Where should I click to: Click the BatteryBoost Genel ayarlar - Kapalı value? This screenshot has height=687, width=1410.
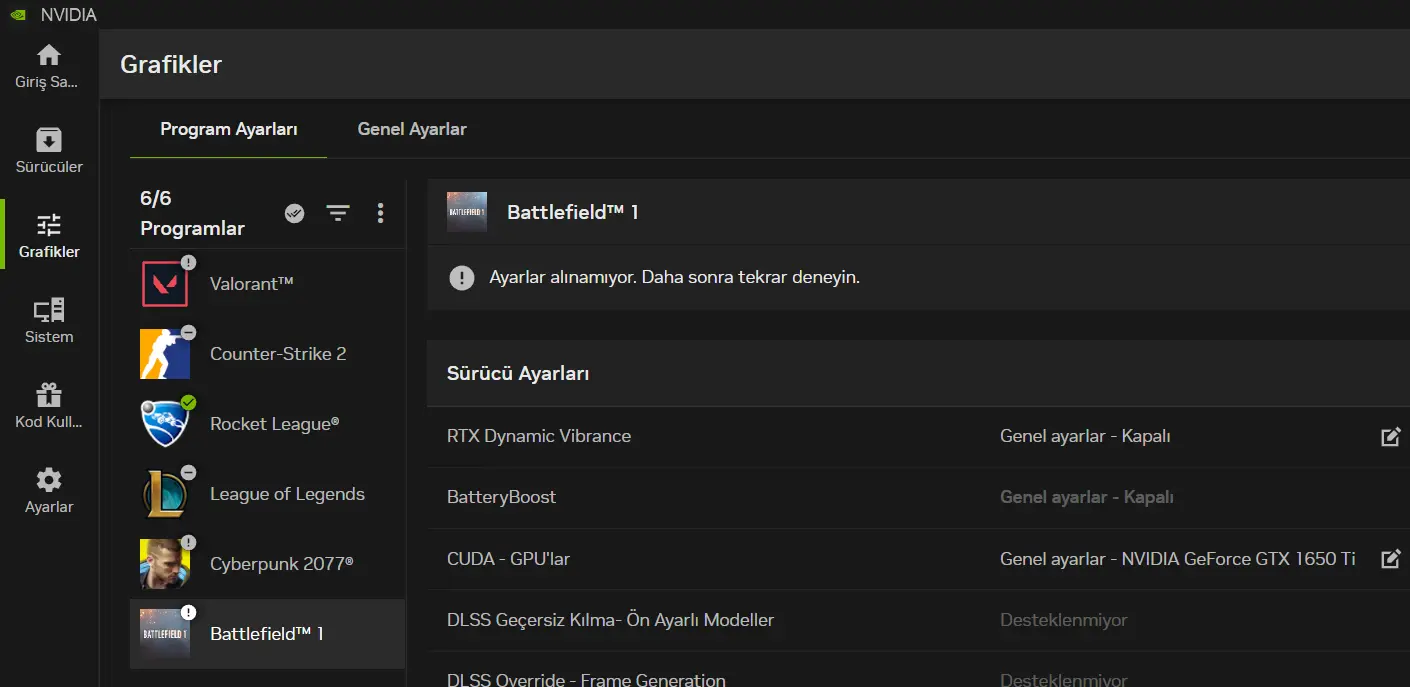click(1087, 497)
